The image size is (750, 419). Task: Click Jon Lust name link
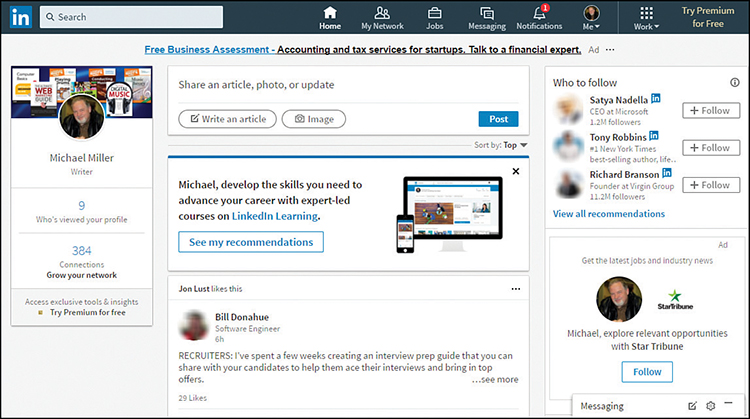tap(194, 289)
